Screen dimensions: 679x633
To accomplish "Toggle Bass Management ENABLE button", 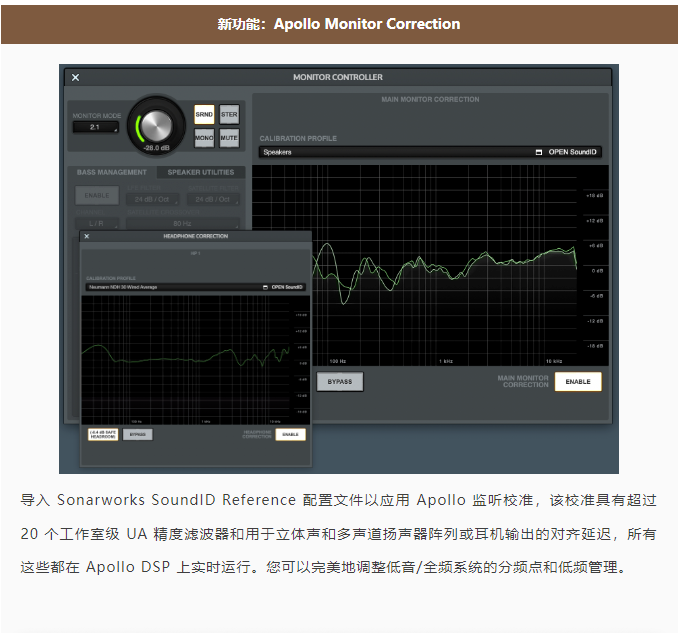I will [97, 195].
